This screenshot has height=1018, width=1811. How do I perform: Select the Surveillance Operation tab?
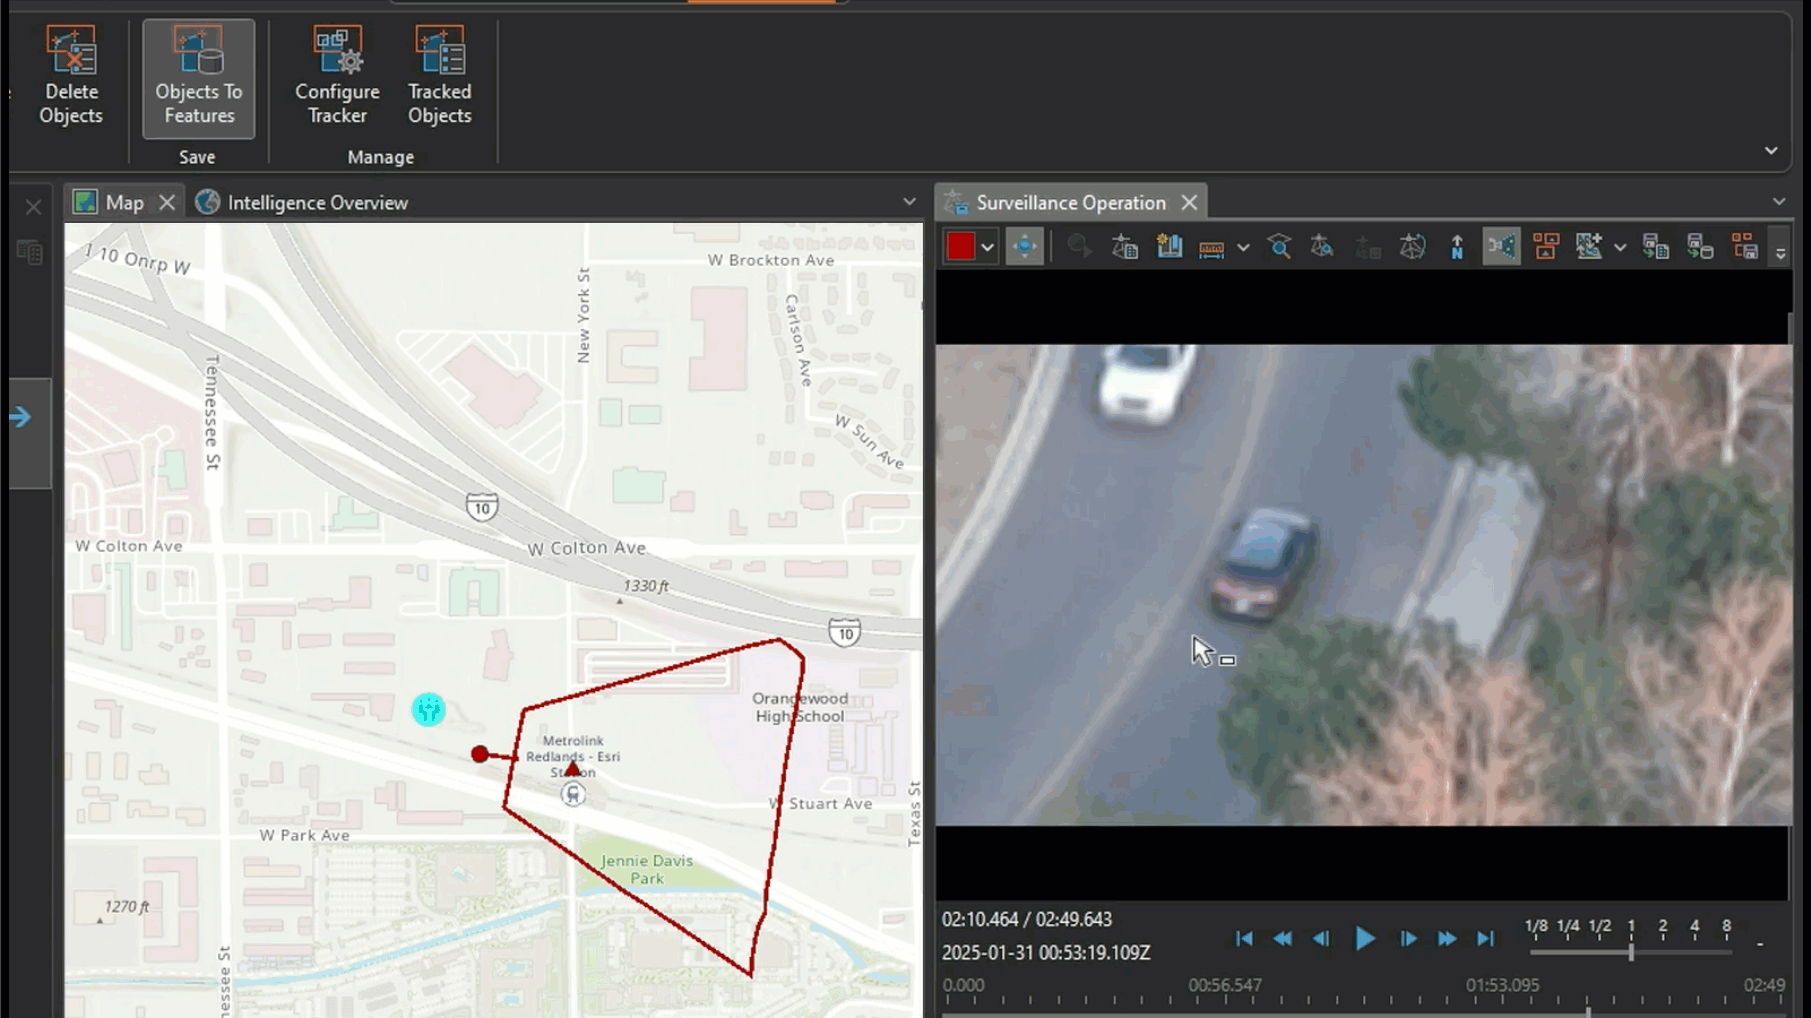pos(1071,202)
